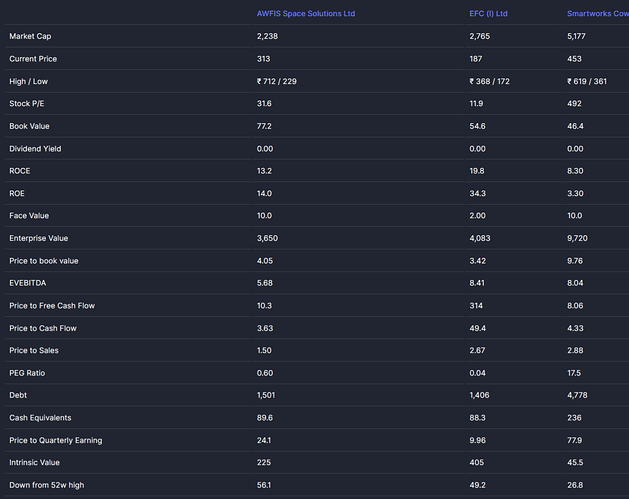Image resolution: width=629 pixels, height=499 pixels.
Task: Select the Price to Sales row label
Action: (x=34, y=351)
